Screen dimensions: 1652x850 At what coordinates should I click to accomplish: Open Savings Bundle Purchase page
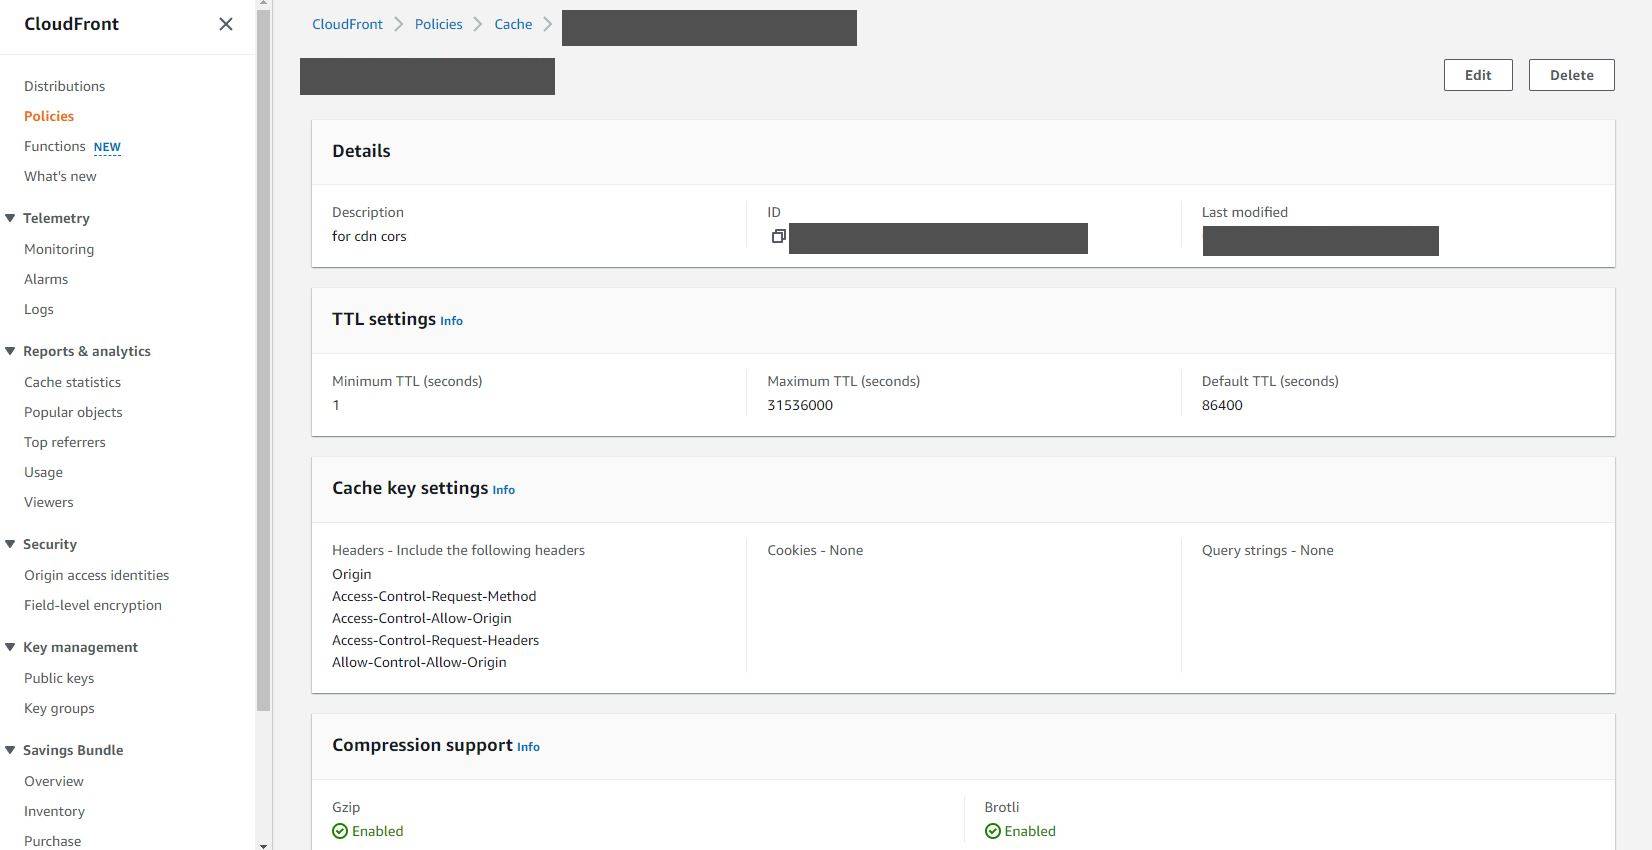(x=52, y=841)
